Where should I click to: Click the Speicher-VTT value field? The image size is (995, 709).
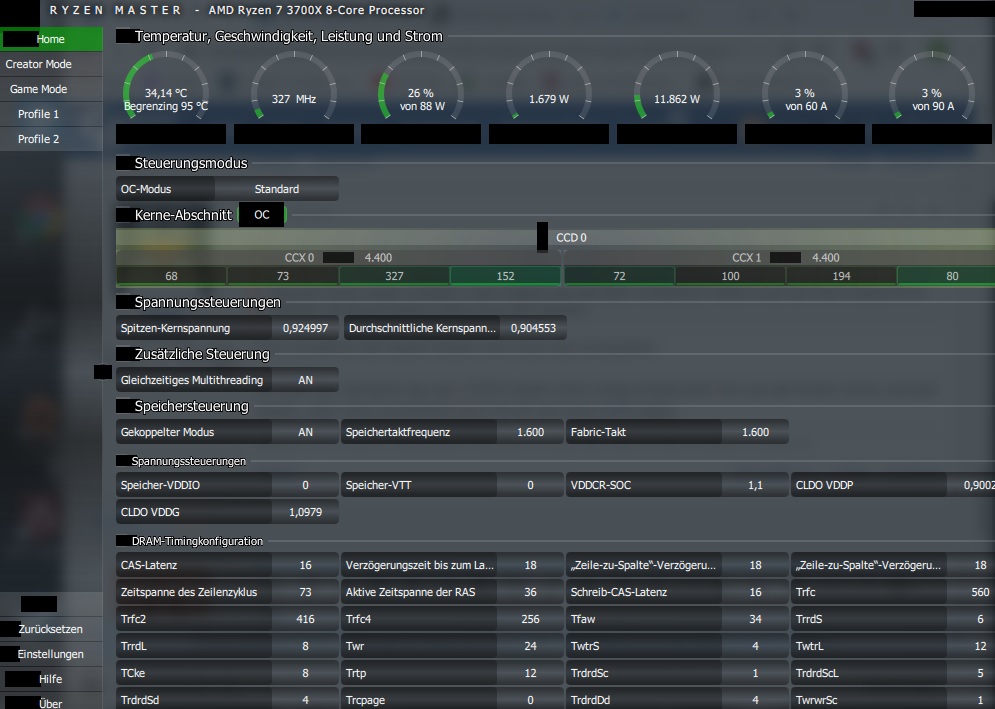coord(530,485)
